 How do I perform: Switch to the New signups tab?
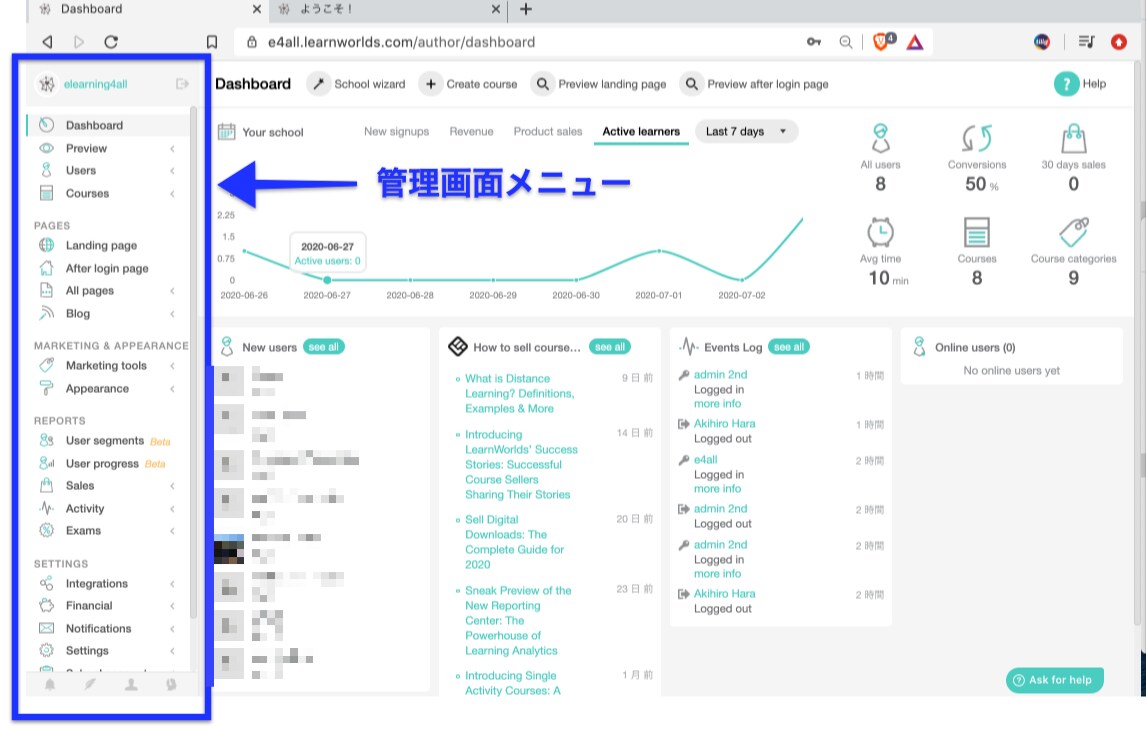coord(396,131)
